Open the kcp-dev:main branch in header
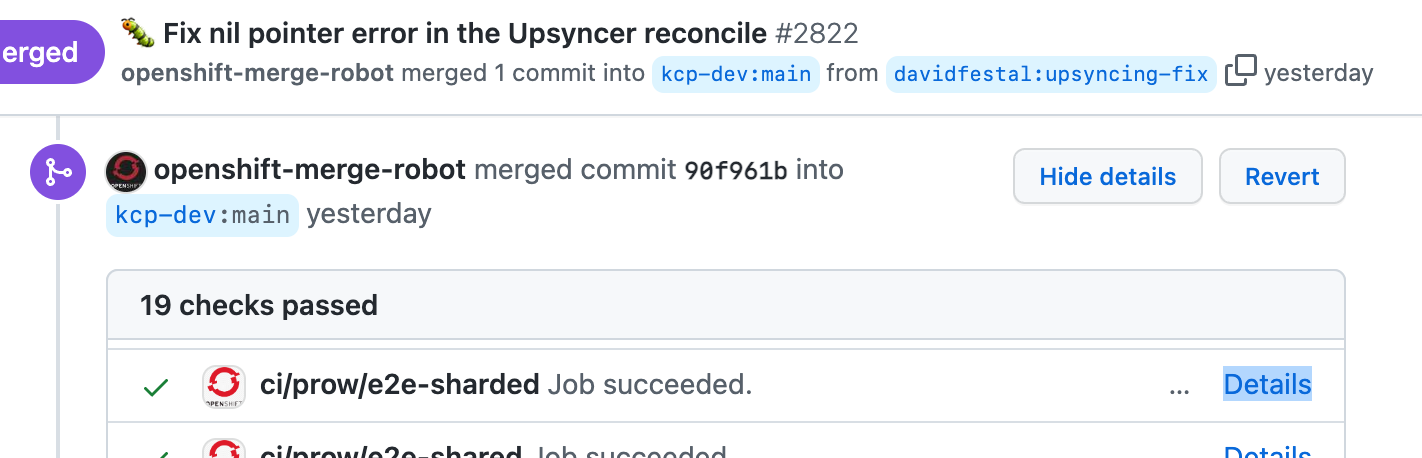The width and height of the screenshot is (1422, 458). [x=735, y=74]
